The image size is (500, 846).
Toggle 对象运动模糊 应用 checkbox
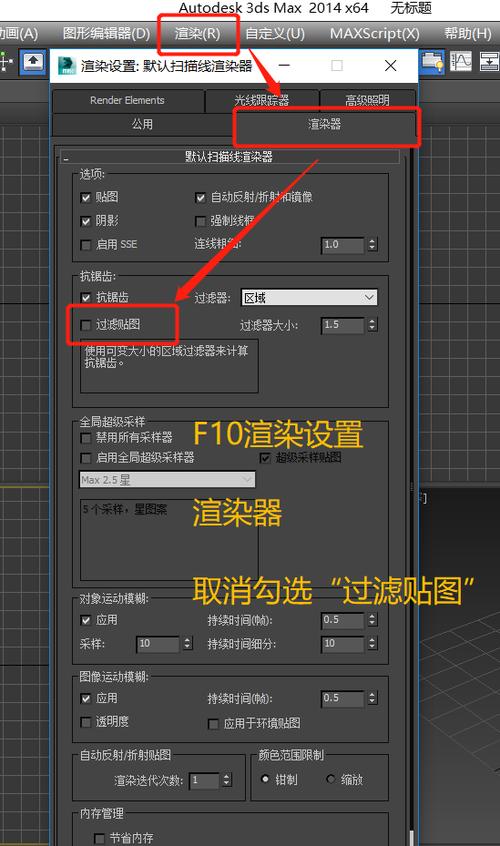coord(86,620)
